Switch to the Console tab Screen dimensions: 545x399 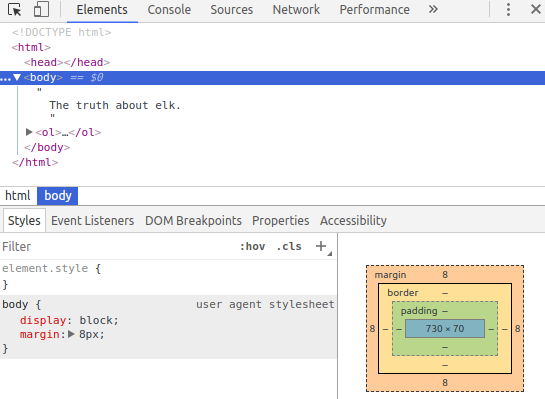[169, 10]
